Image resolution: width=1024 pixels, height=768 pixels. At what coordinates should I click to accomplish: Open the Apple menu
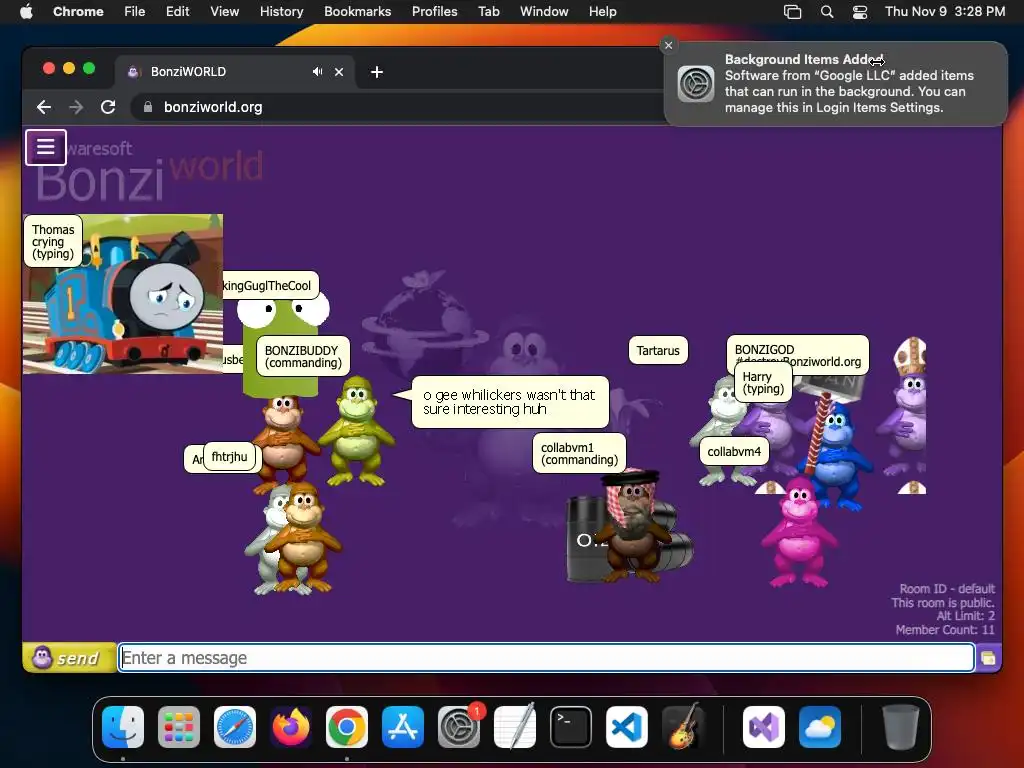coord(26,11)
